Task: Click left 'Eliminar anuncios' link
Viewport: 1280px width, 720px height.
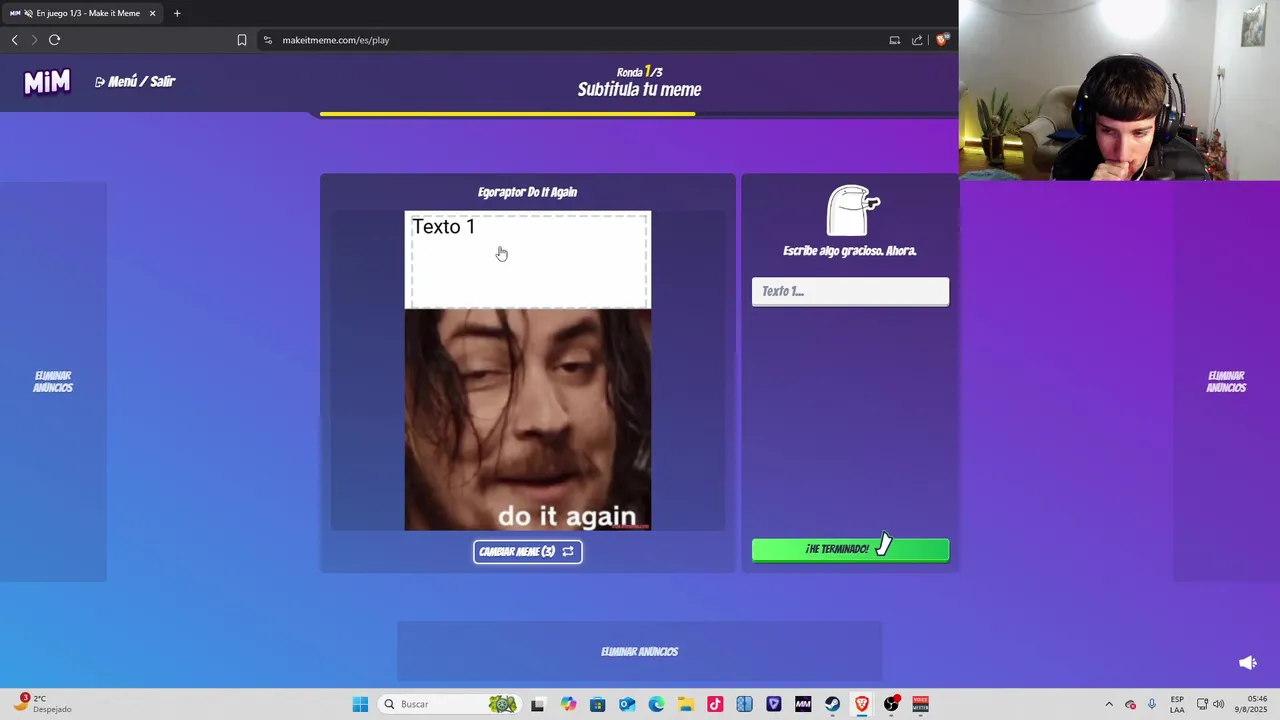Action: 53,382
